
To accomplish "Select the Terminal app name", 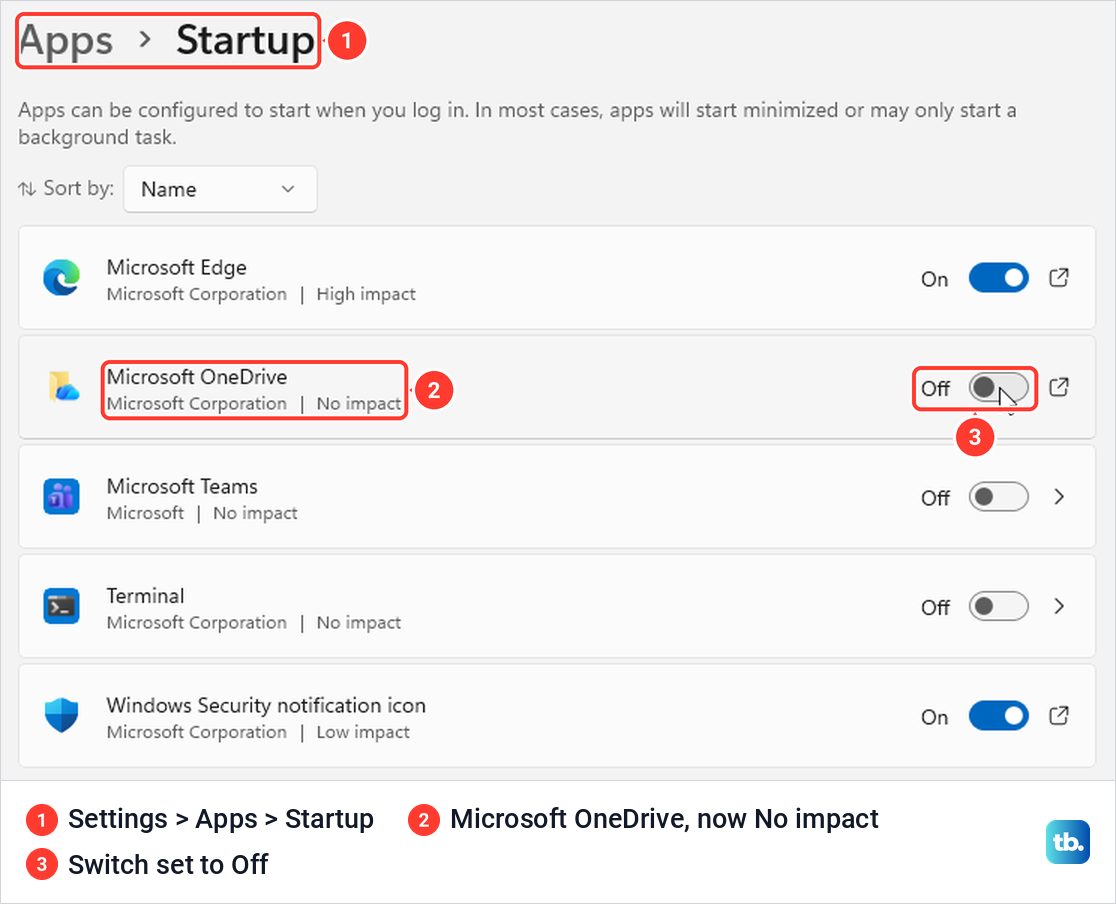I will (145, 596).
